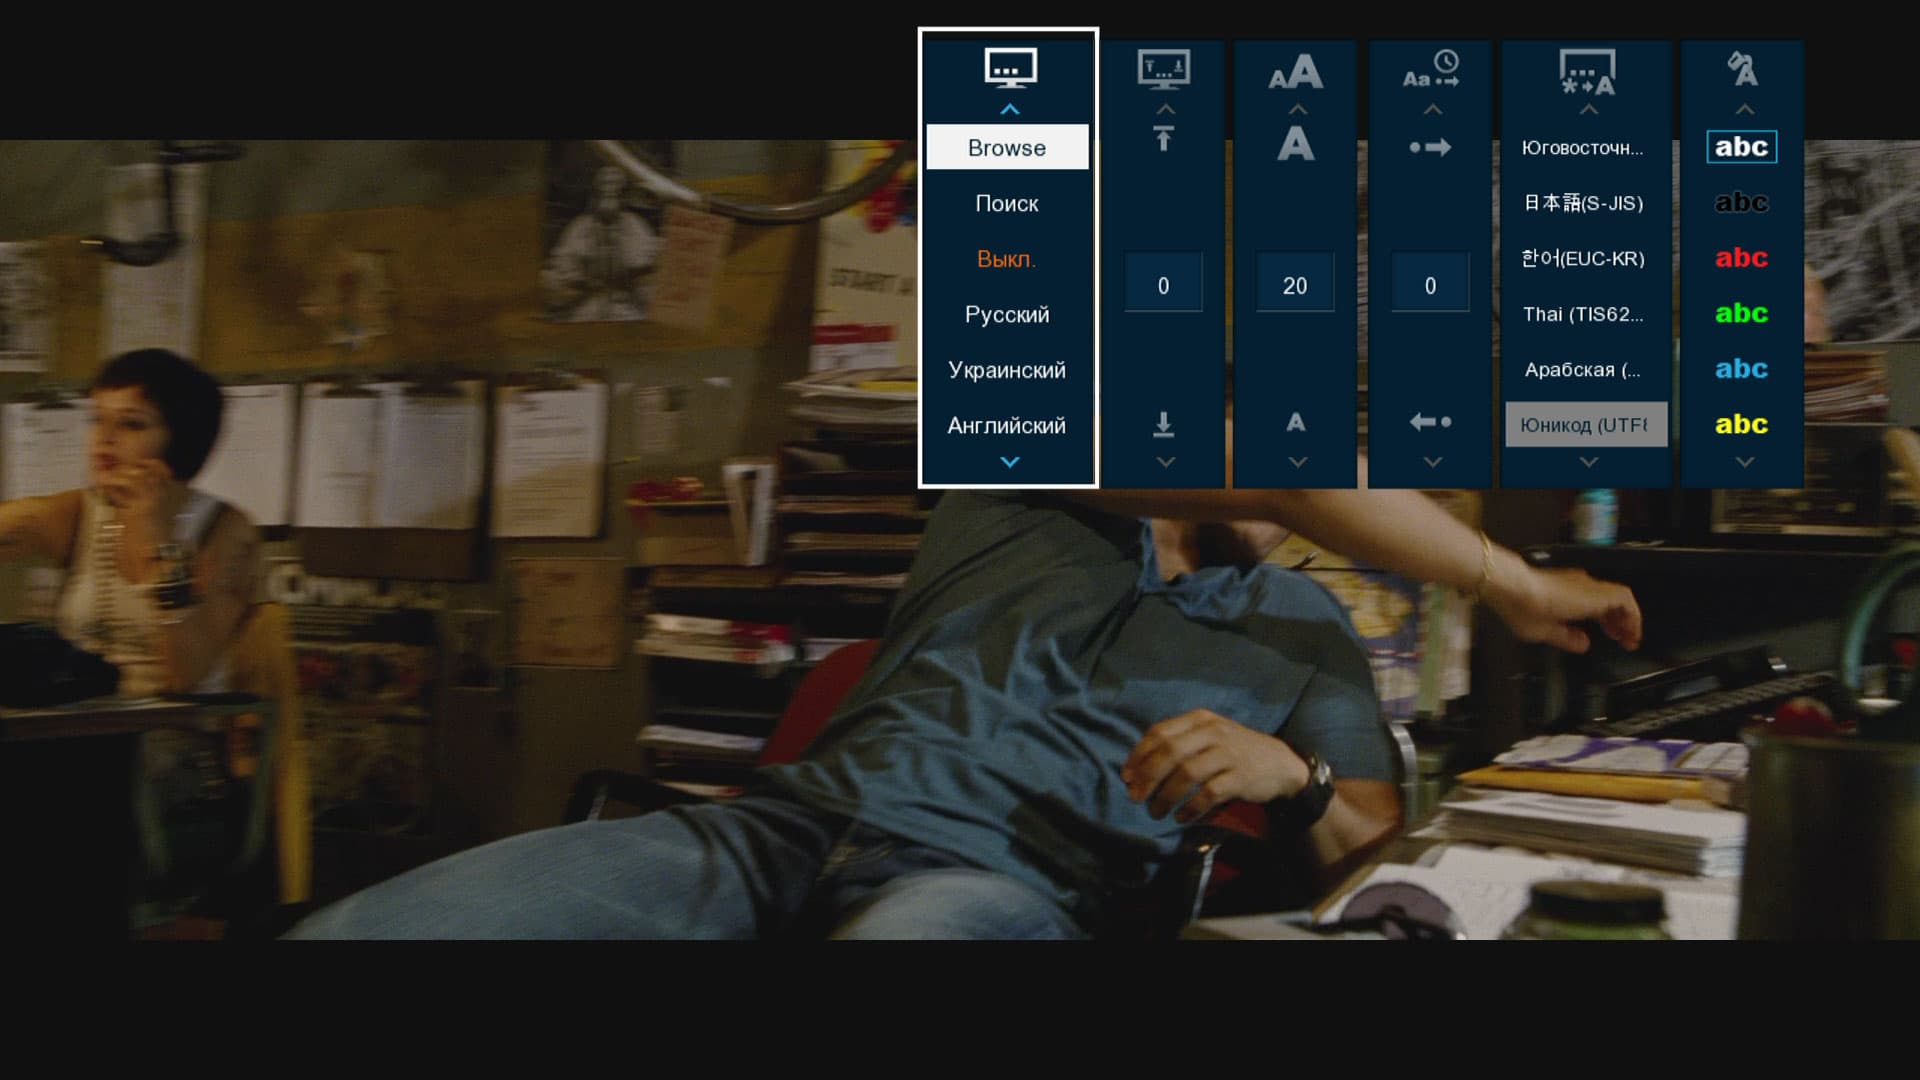Decrease font size with small A icon
1920x1080 pixels.
1295,423
